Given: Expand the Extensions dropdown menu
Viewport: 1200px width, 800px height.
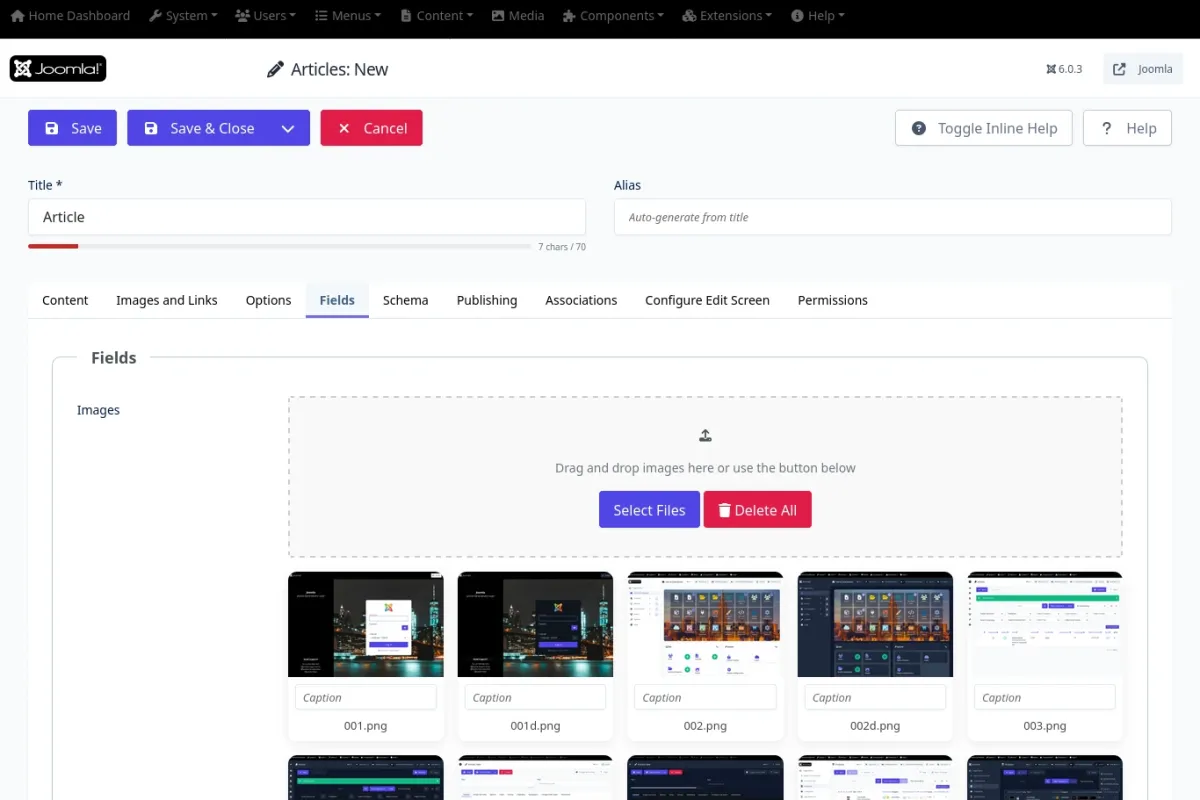Looking at the screenshot, I should click(x=727, y=16).
